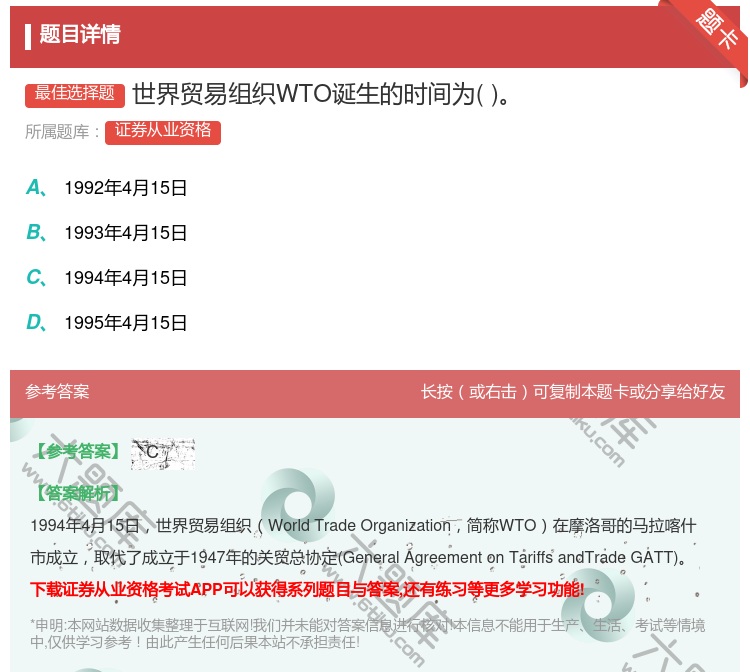Click the question text about WTO诞生的时间
The height and width of the screenshot is (672, 750).
pos(322,94)
